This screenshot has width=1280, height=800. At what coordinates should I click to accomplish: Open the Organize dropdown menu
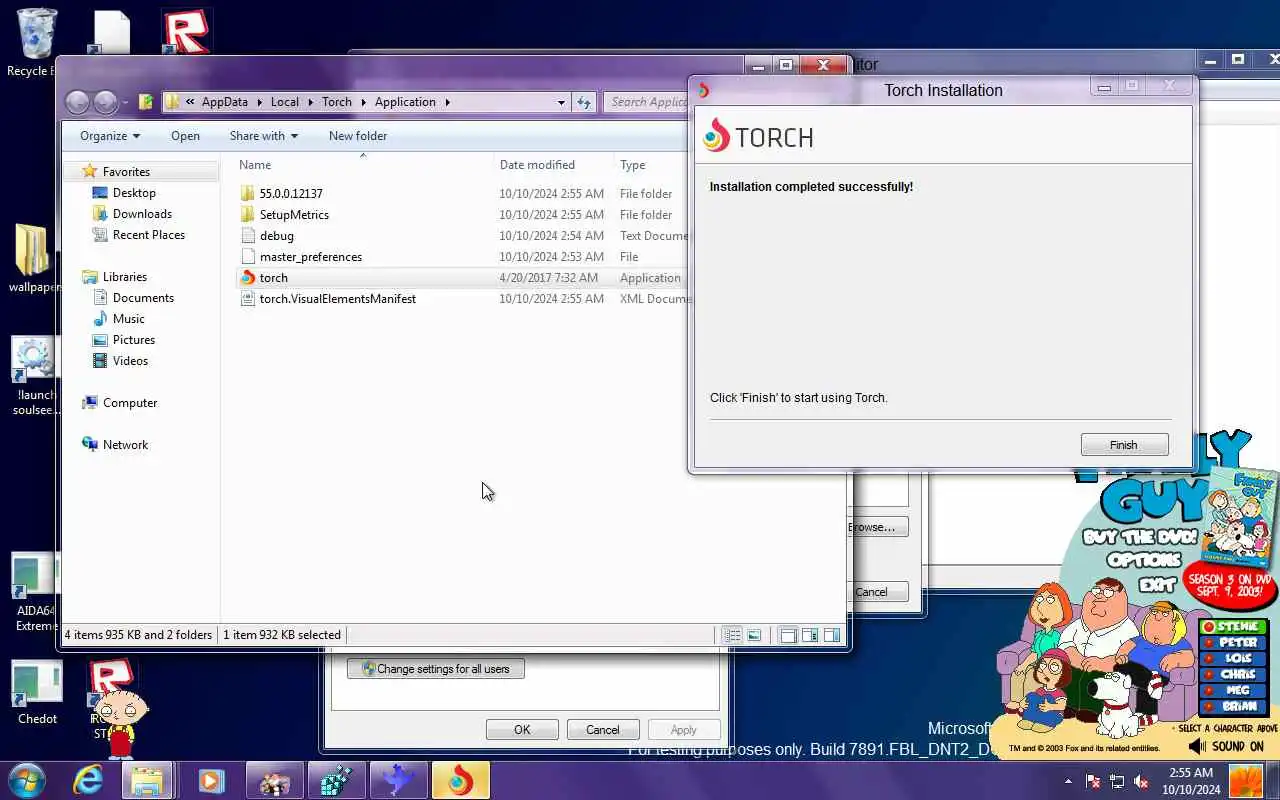110,136
